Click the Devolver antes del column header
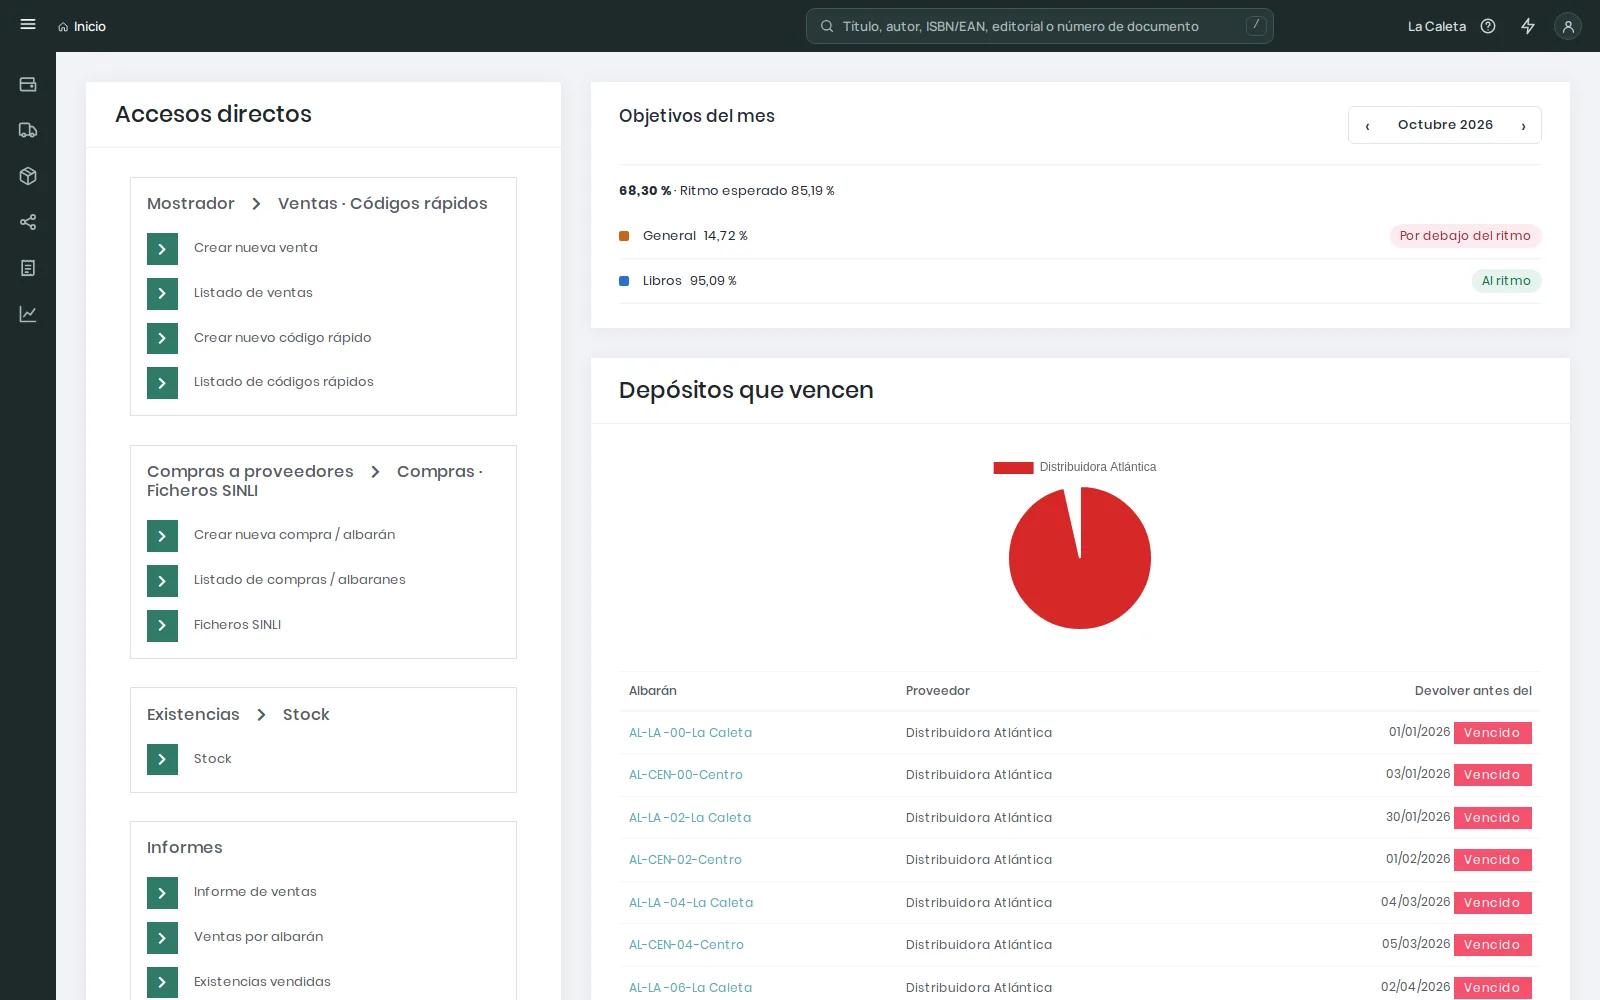Image resolution: width=1600 pixels, height=1000 pixels. click(x=1473, y=691)
